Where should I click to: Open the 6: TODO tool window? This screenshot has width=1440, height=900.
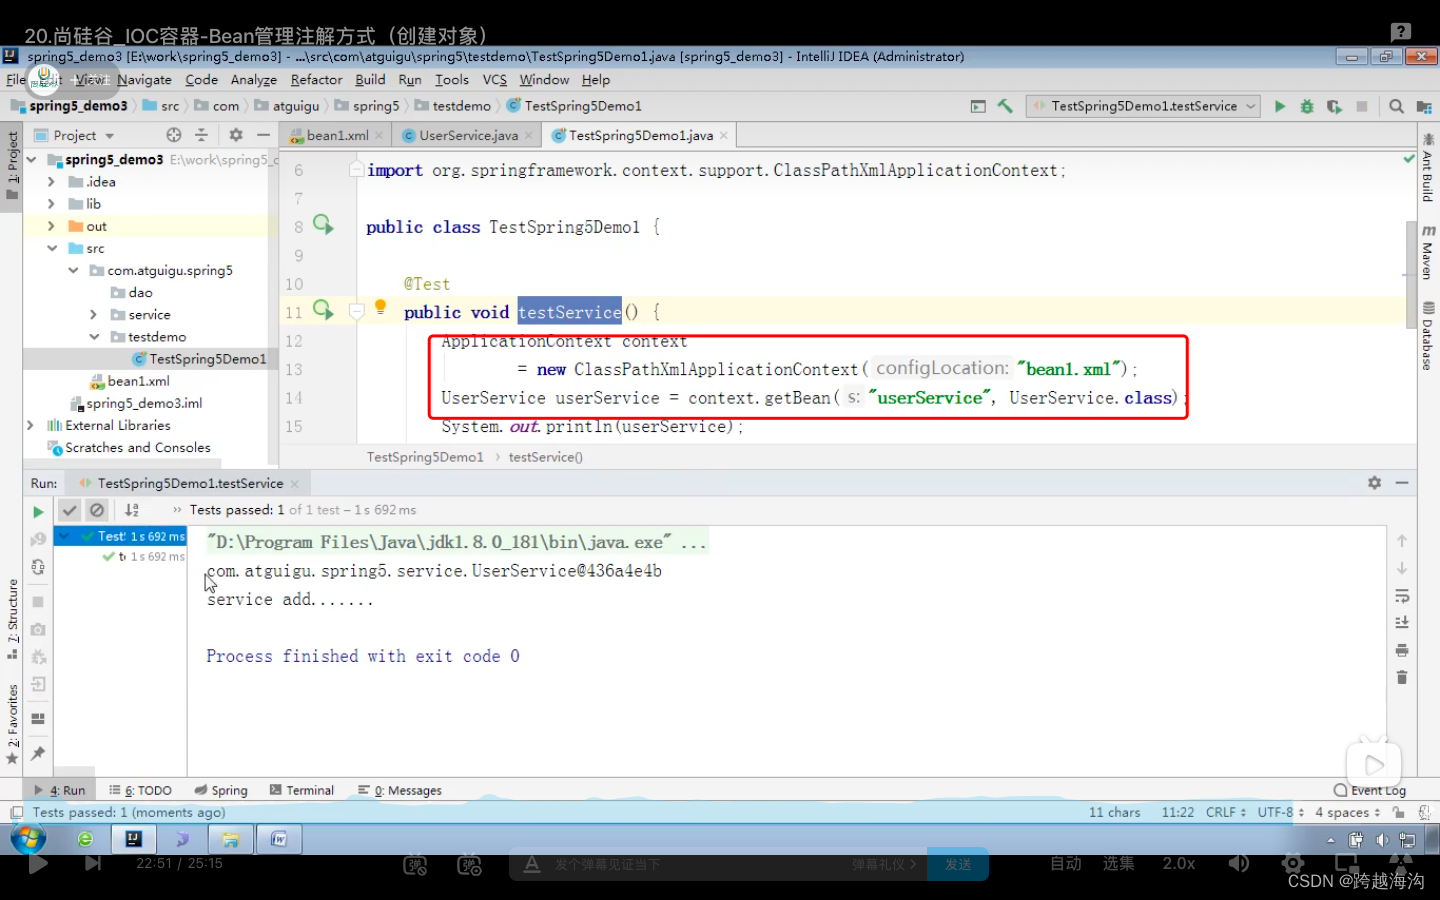(x=140, y=790)
